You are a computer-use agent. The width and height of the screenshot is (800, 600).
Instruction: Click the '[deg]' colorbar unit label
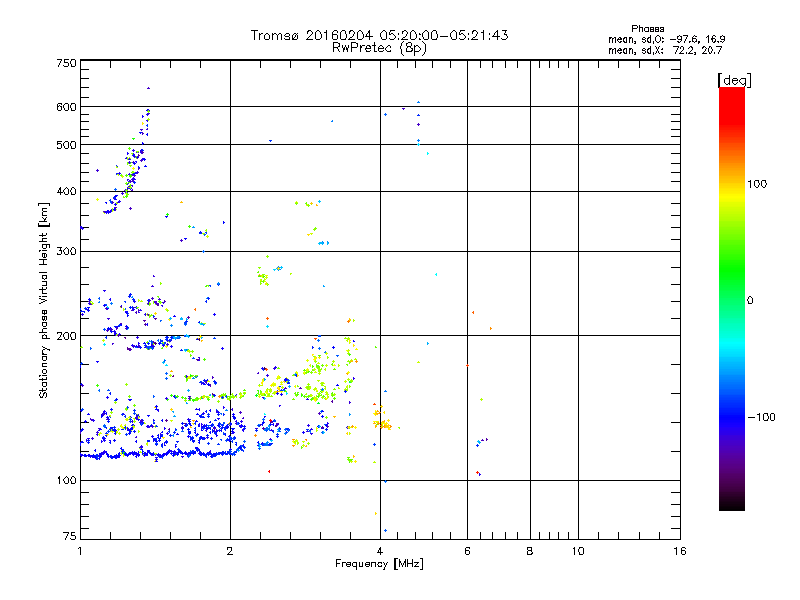(x=734, y=80)
